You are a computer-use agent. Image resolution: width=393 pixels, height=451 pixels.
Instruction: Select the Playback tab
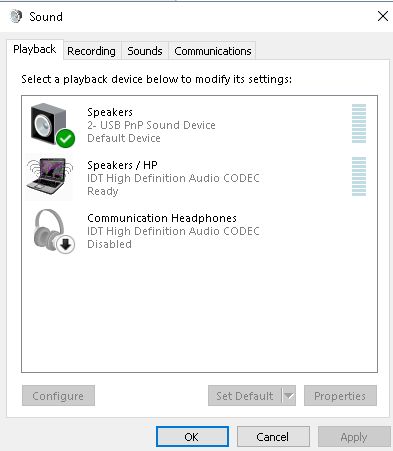point(35,49)
